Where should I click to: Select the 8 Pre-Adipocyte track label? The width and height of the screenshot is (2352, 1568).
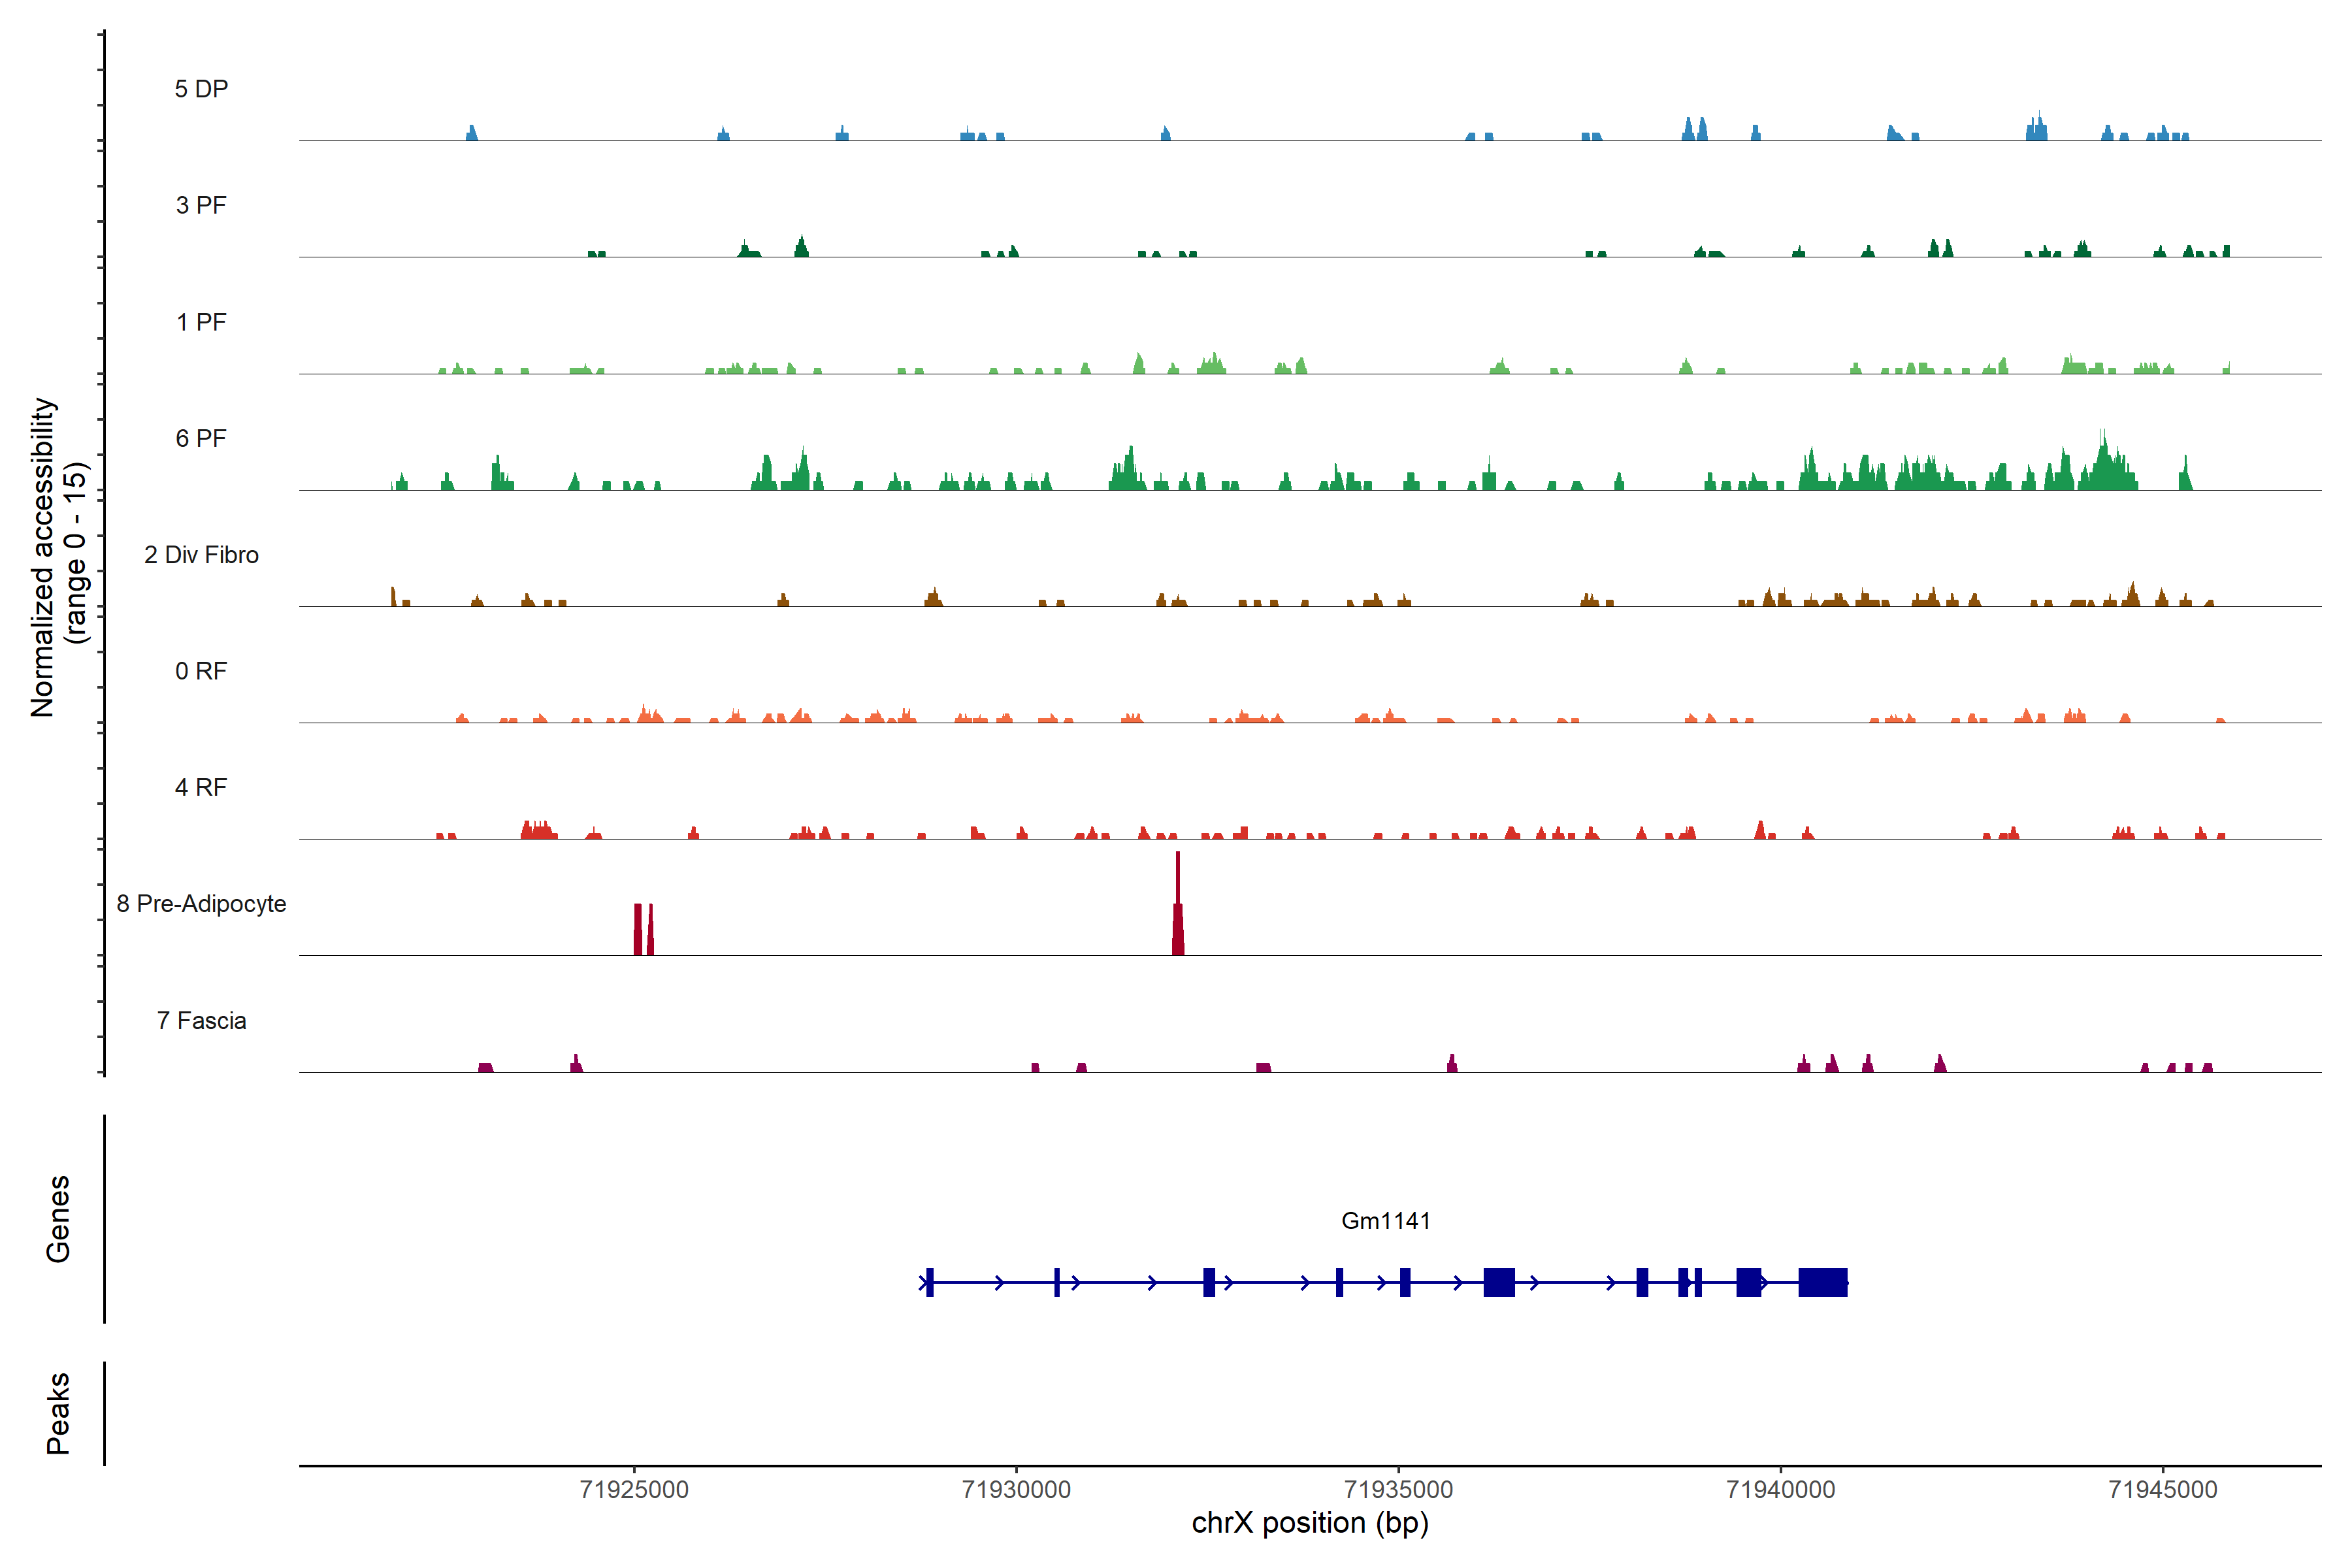(201, 904)
